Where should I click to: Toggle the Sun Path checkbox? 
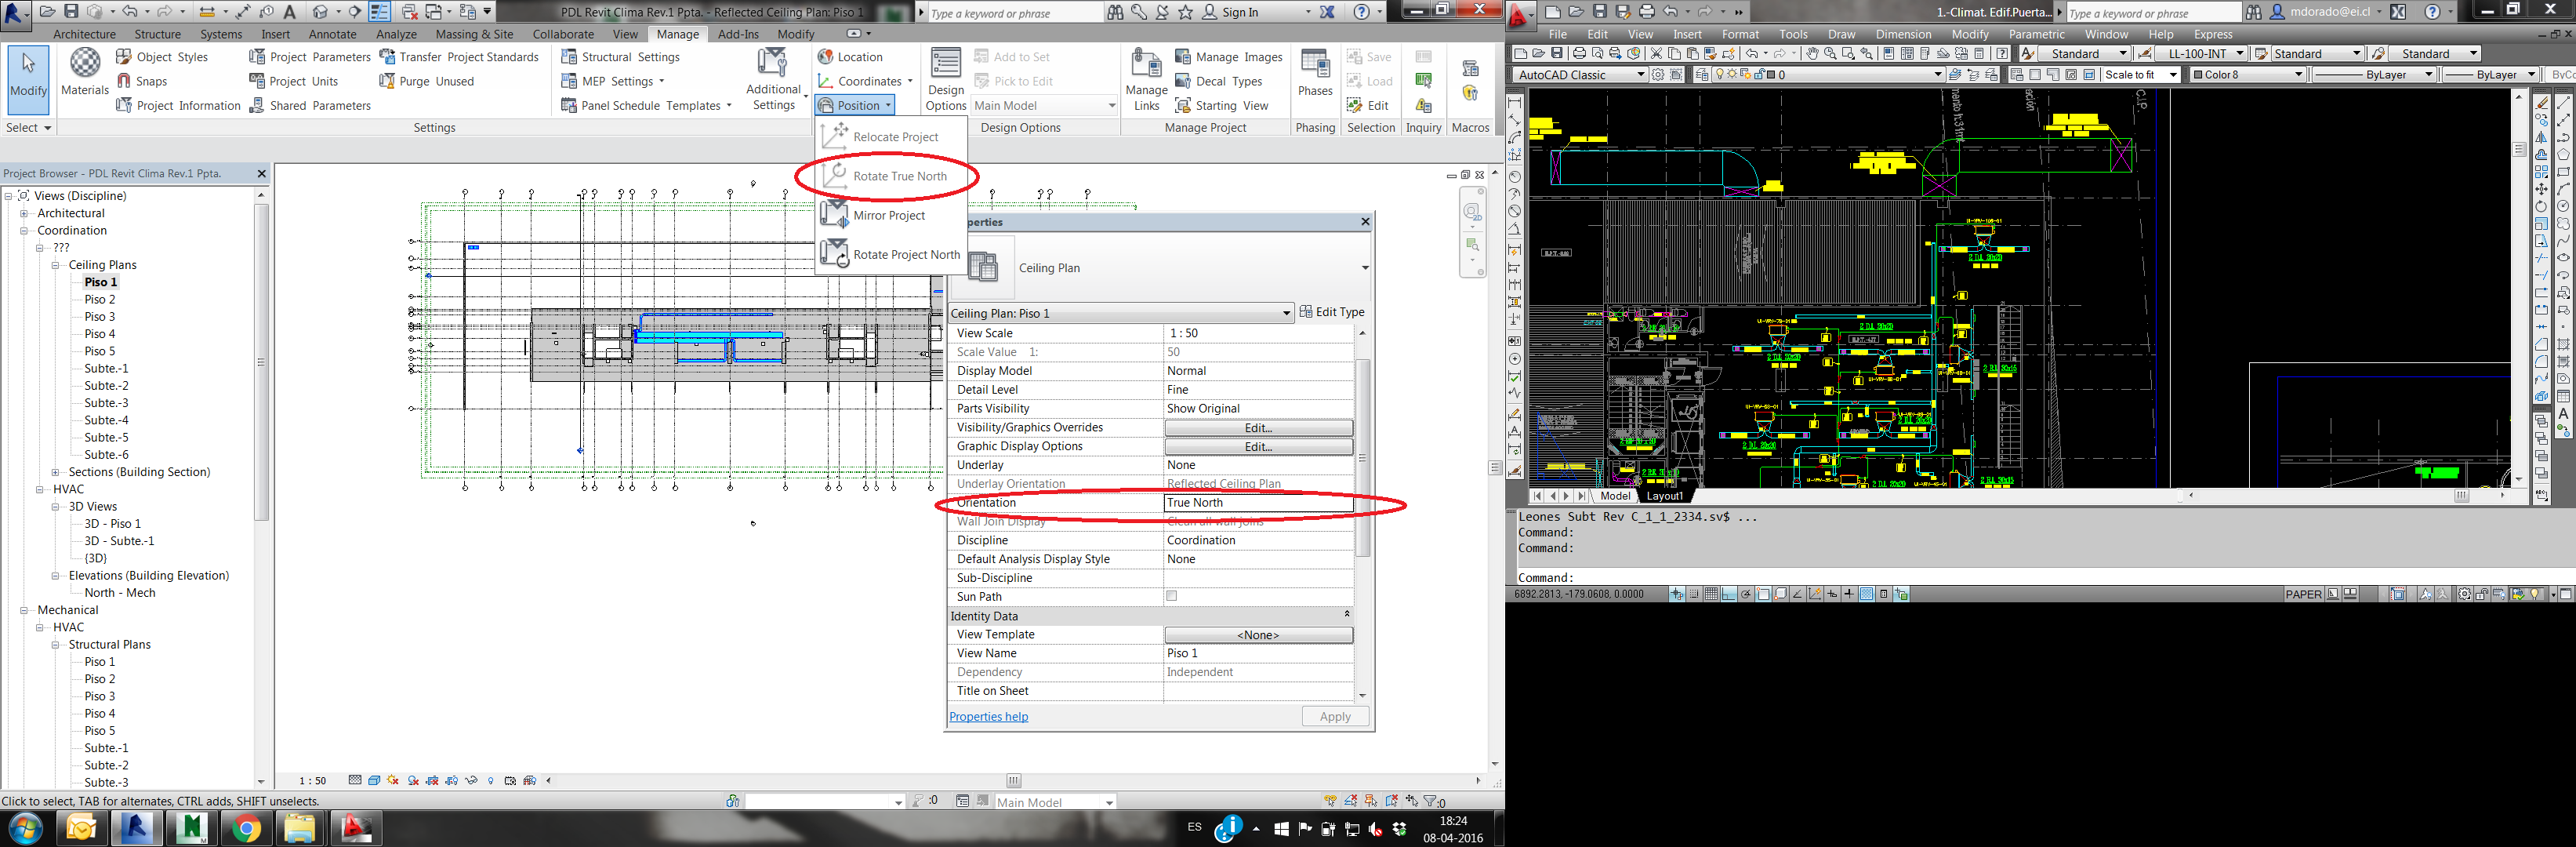coord(1171,596)
